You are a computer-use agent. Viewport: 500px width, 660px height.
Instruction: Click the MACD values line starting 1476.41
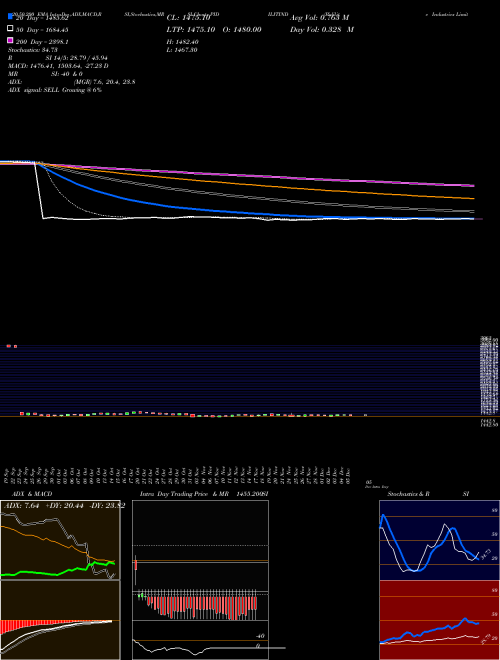coord(58,66)
